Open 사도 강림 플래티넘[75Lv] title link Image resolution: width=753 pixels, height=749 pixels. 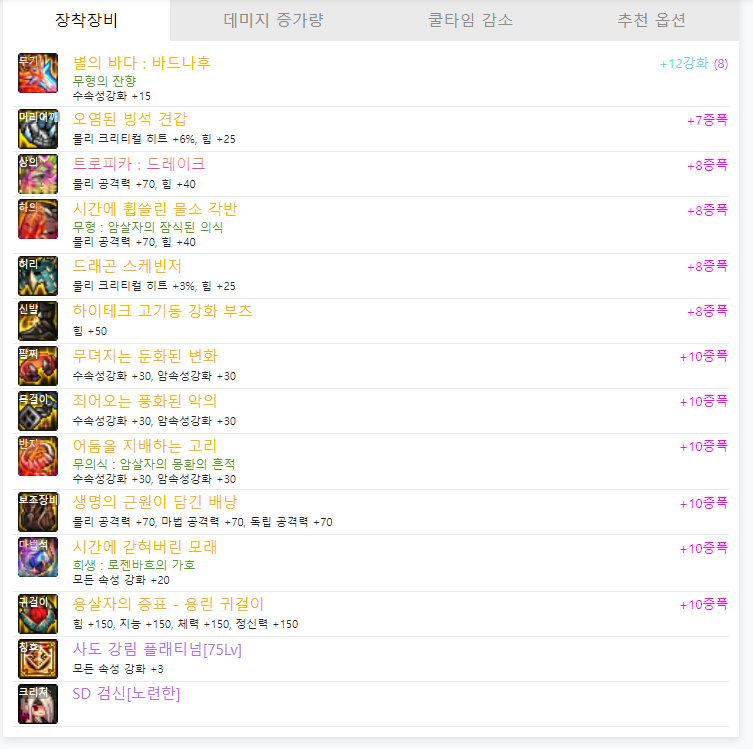click(157, 649)
